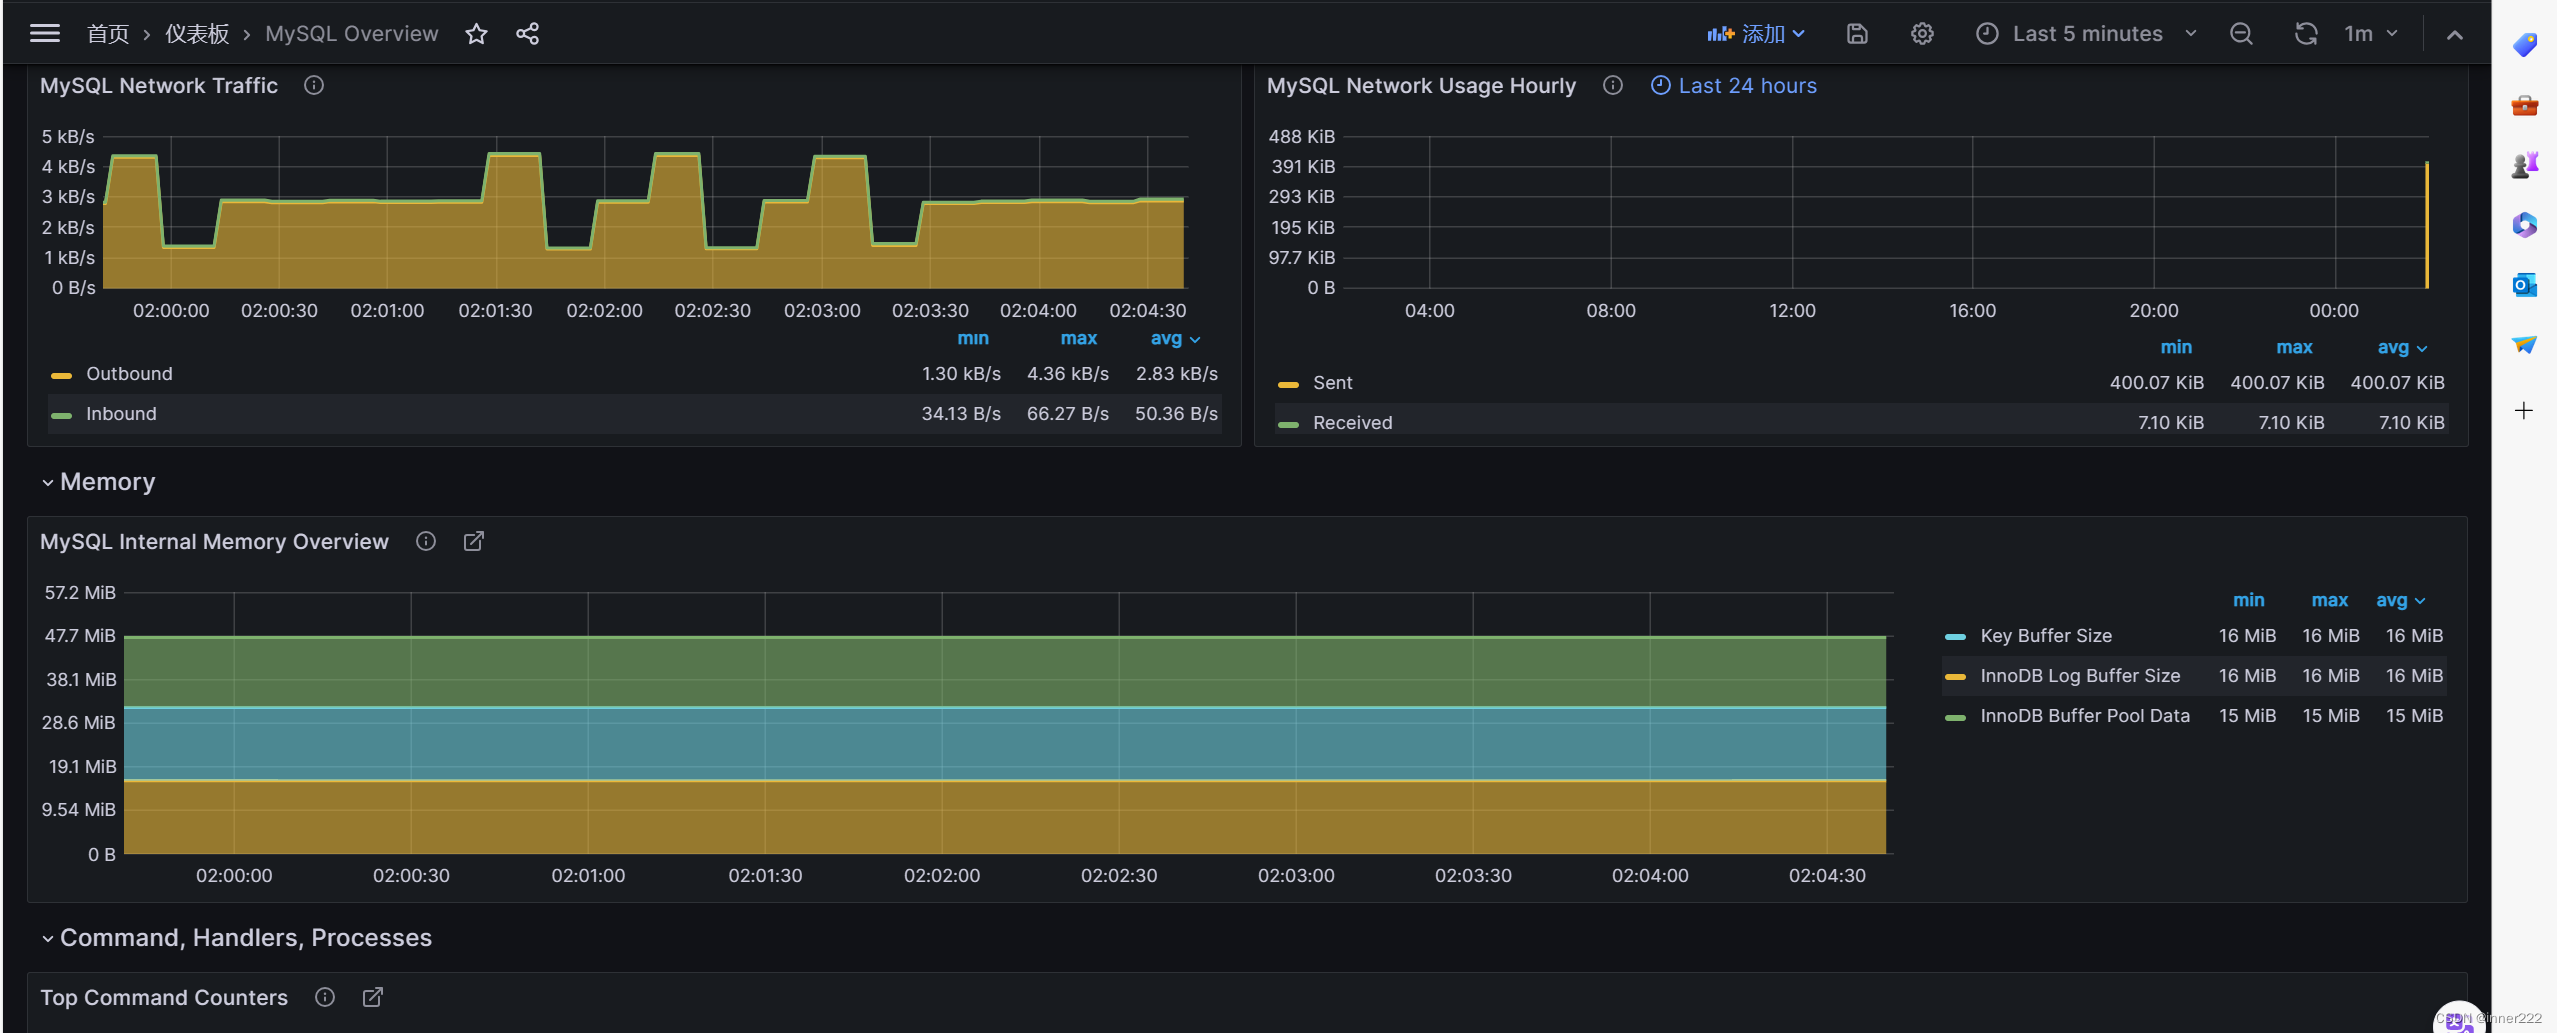
Task: Open the 1m refresh interval dropdown
Action: tap(2370, 34)
